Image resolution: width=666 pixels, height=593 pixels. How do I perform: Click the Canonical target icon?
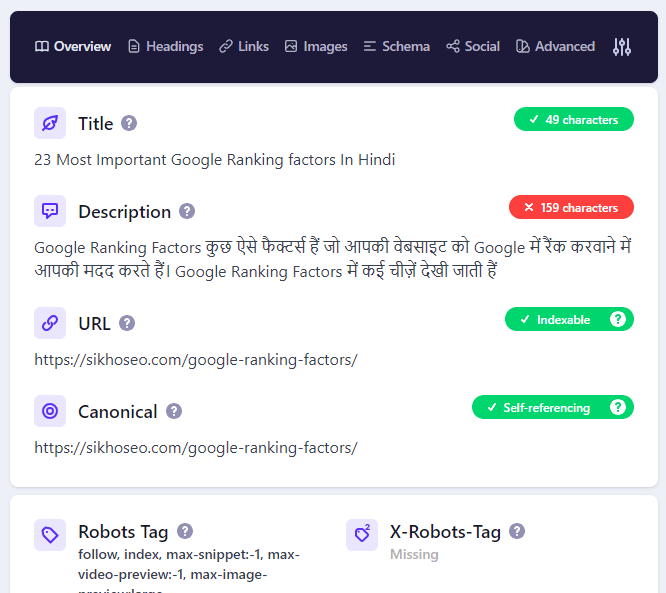point(50,411)
